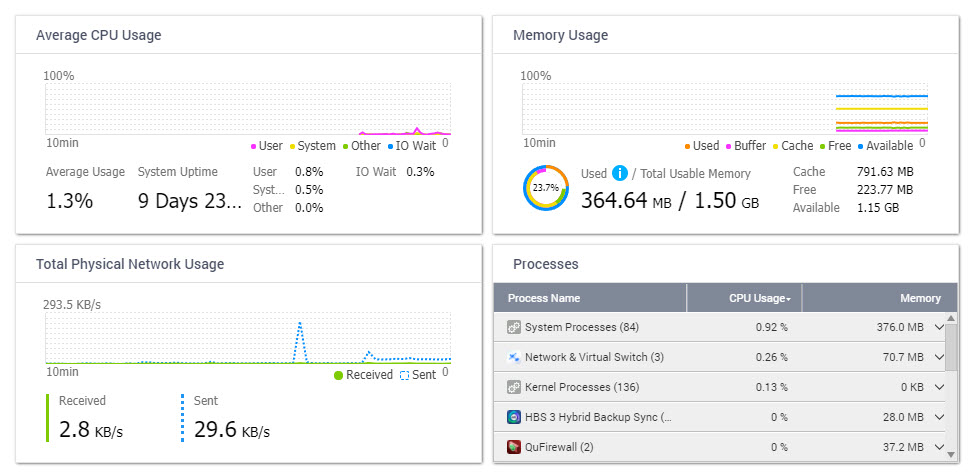970x476 pixels.
Task: Click the blue info icon beside Used memory
Action: click(x=619, y=173)
